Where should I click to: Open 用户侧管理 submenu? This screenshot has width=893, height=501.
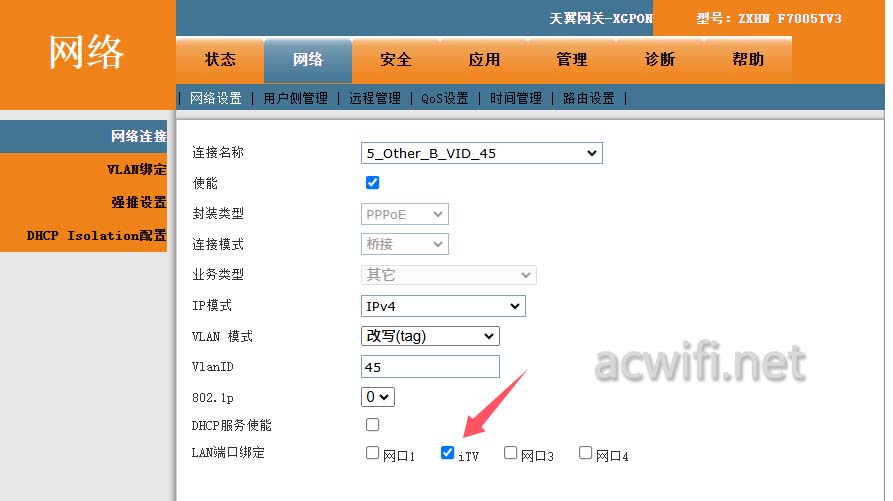(296, 98)
